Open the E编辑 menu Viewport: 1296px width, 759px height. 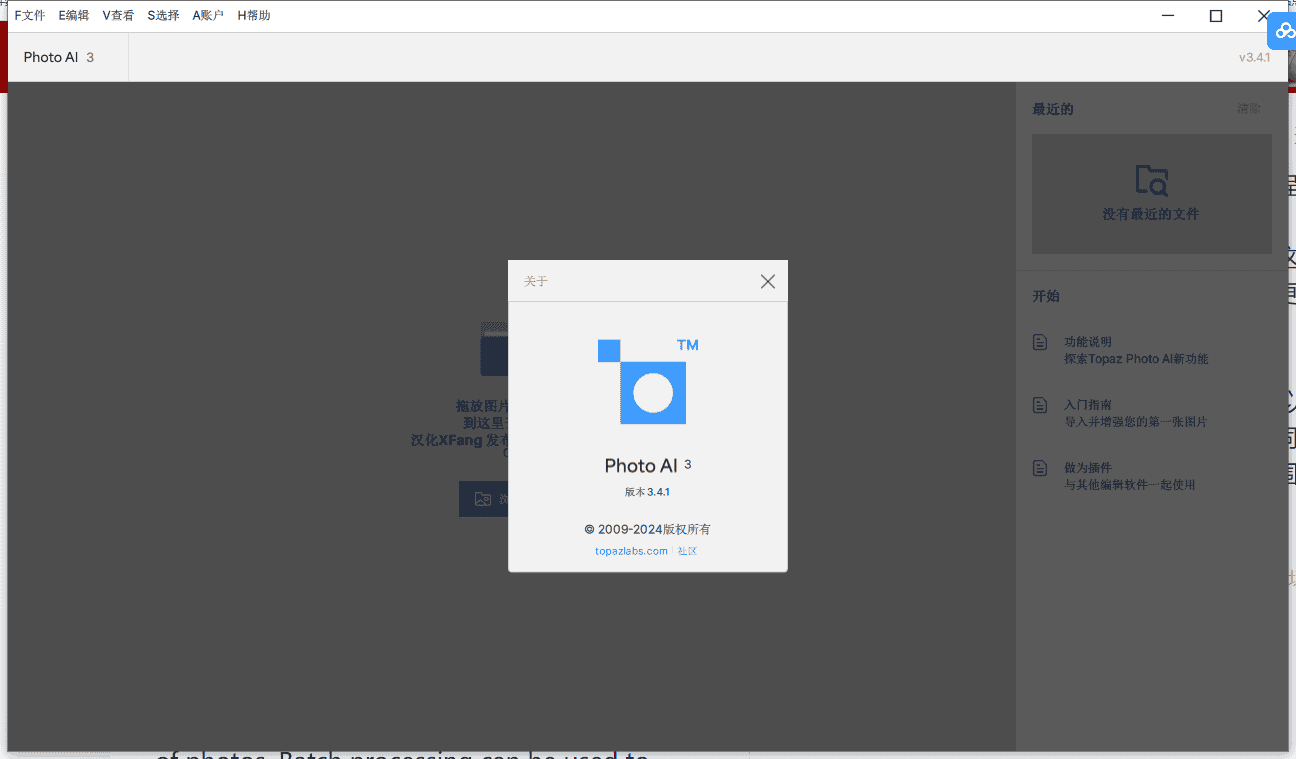[73, 16]
